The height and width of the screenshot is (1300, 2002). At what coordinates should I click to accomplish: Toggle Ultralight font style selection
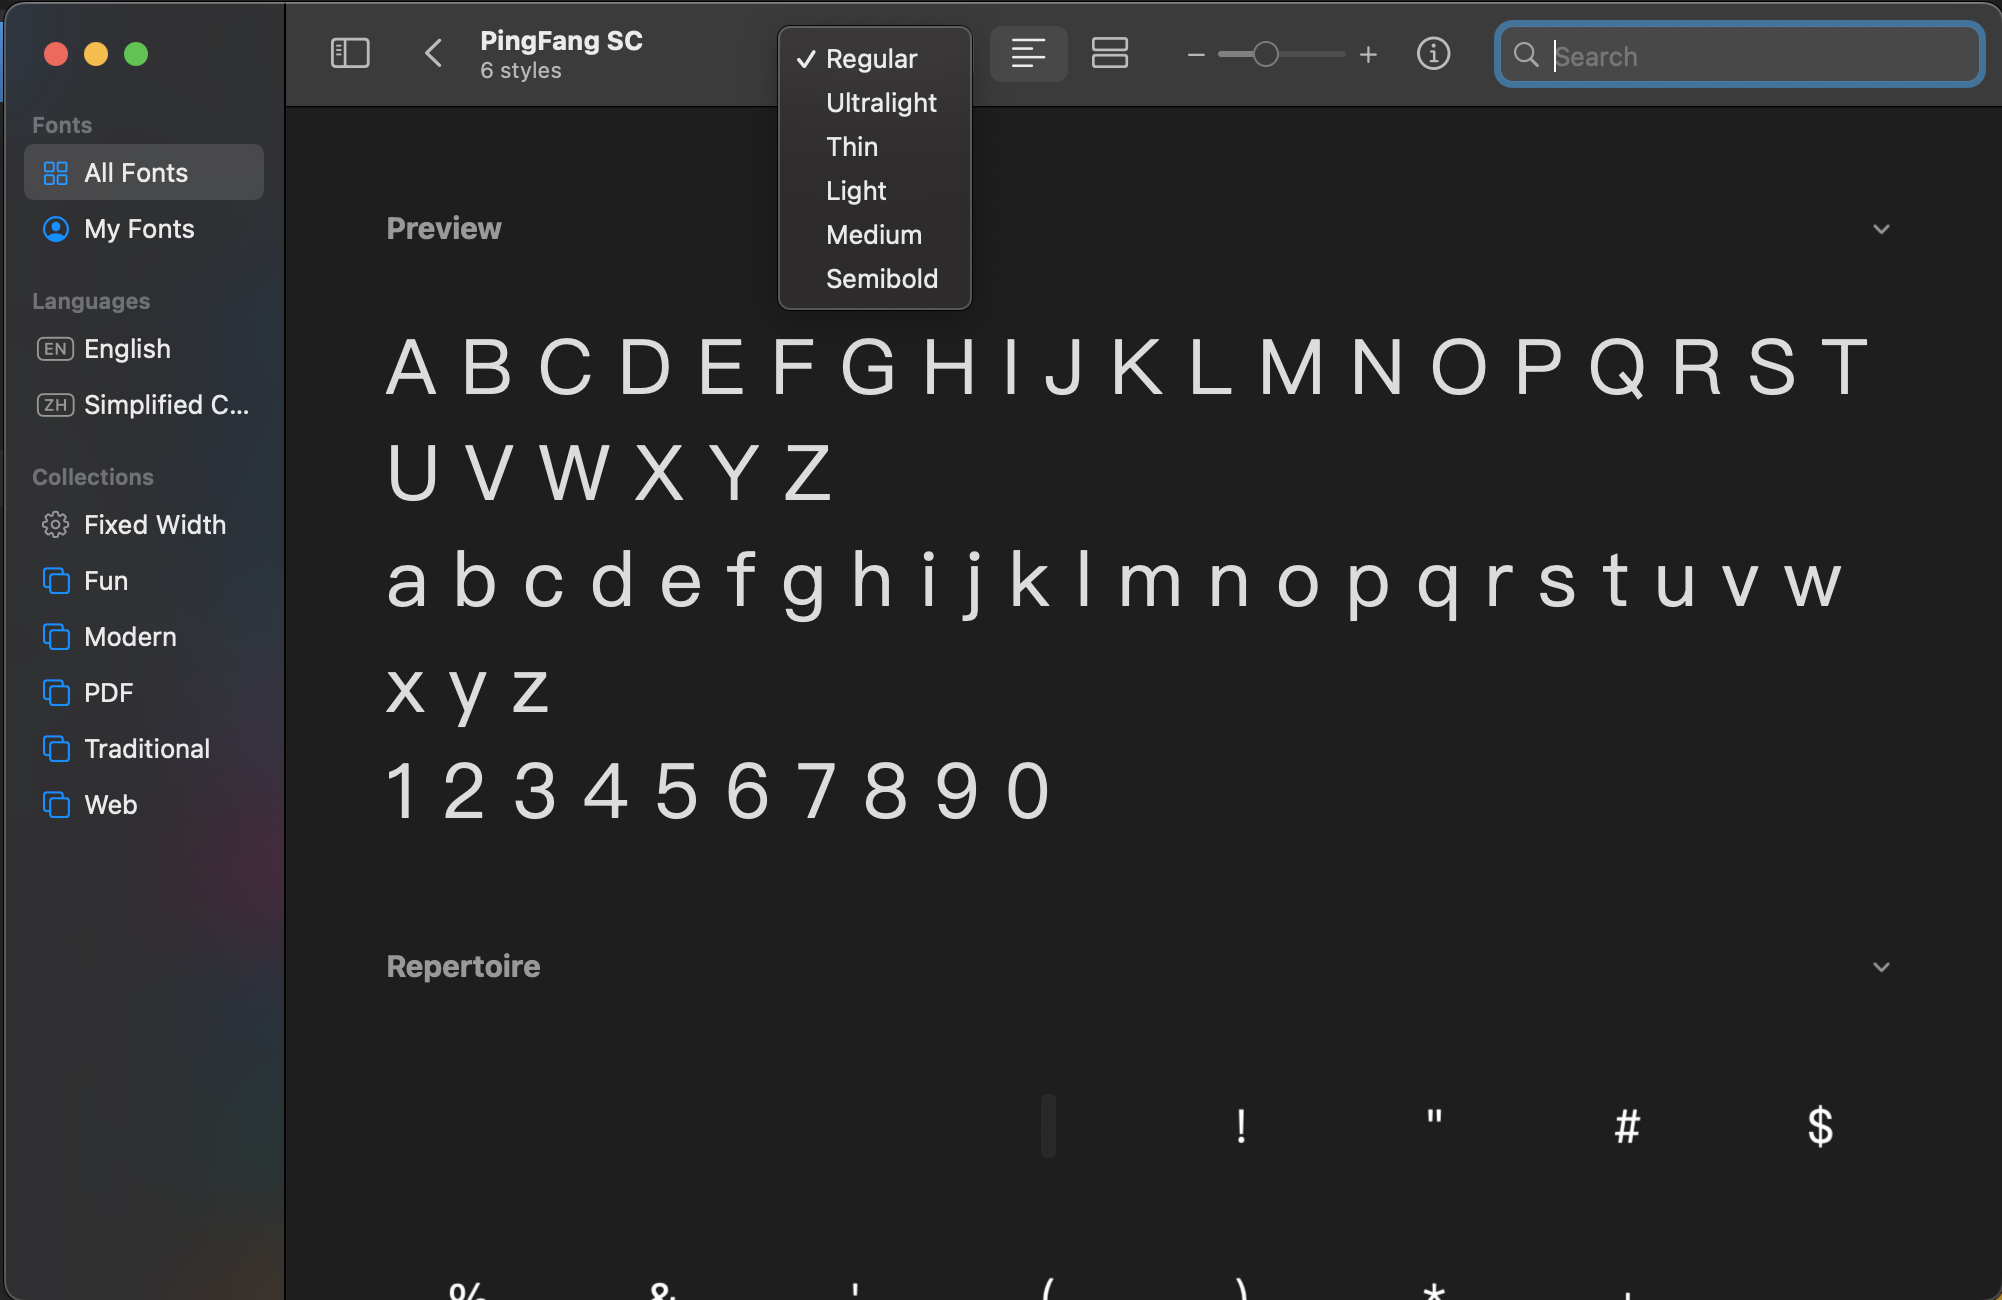tap(883, 102)
